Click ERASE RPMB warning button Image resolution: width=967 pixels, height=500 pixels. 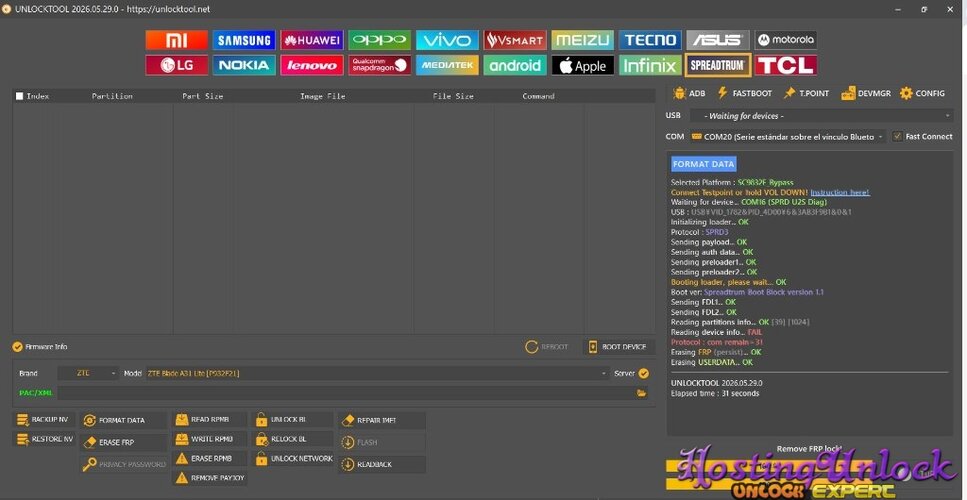210,459
